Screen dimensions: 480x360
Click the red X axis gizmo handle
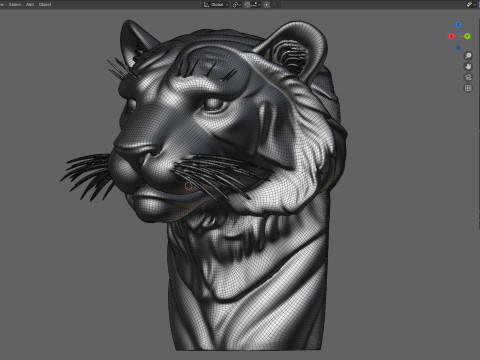point(451,36)
